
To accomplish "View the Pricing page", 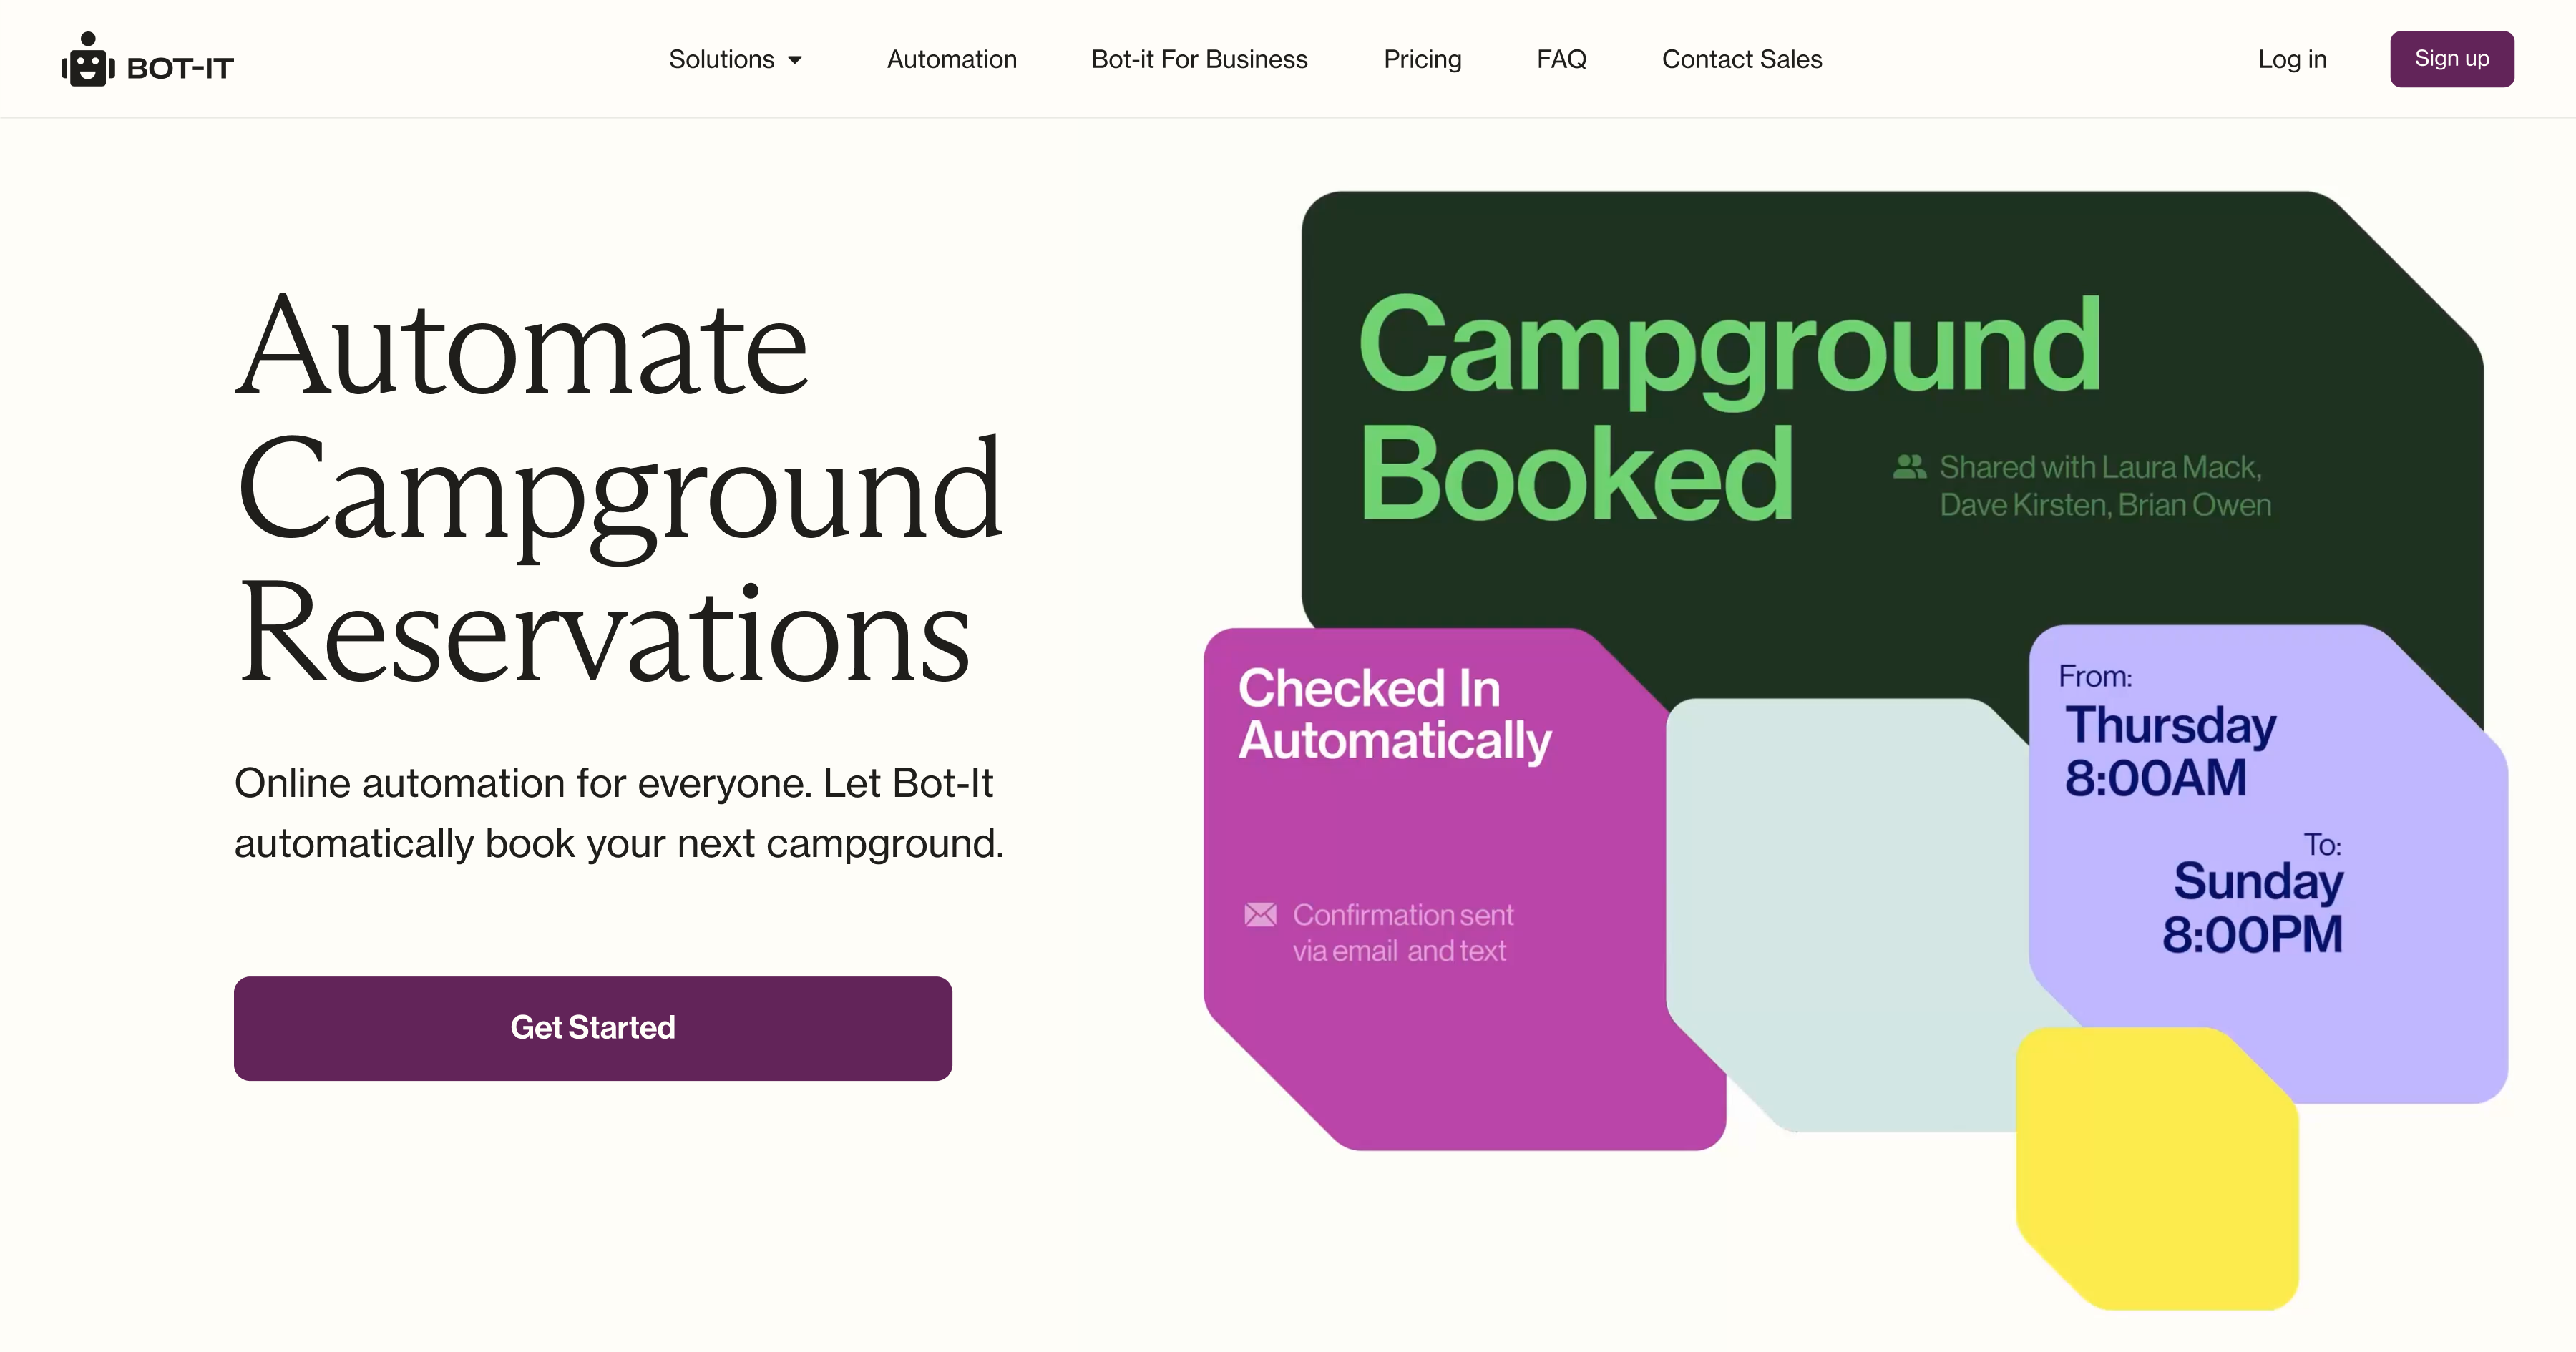I will click(1422, 59).
